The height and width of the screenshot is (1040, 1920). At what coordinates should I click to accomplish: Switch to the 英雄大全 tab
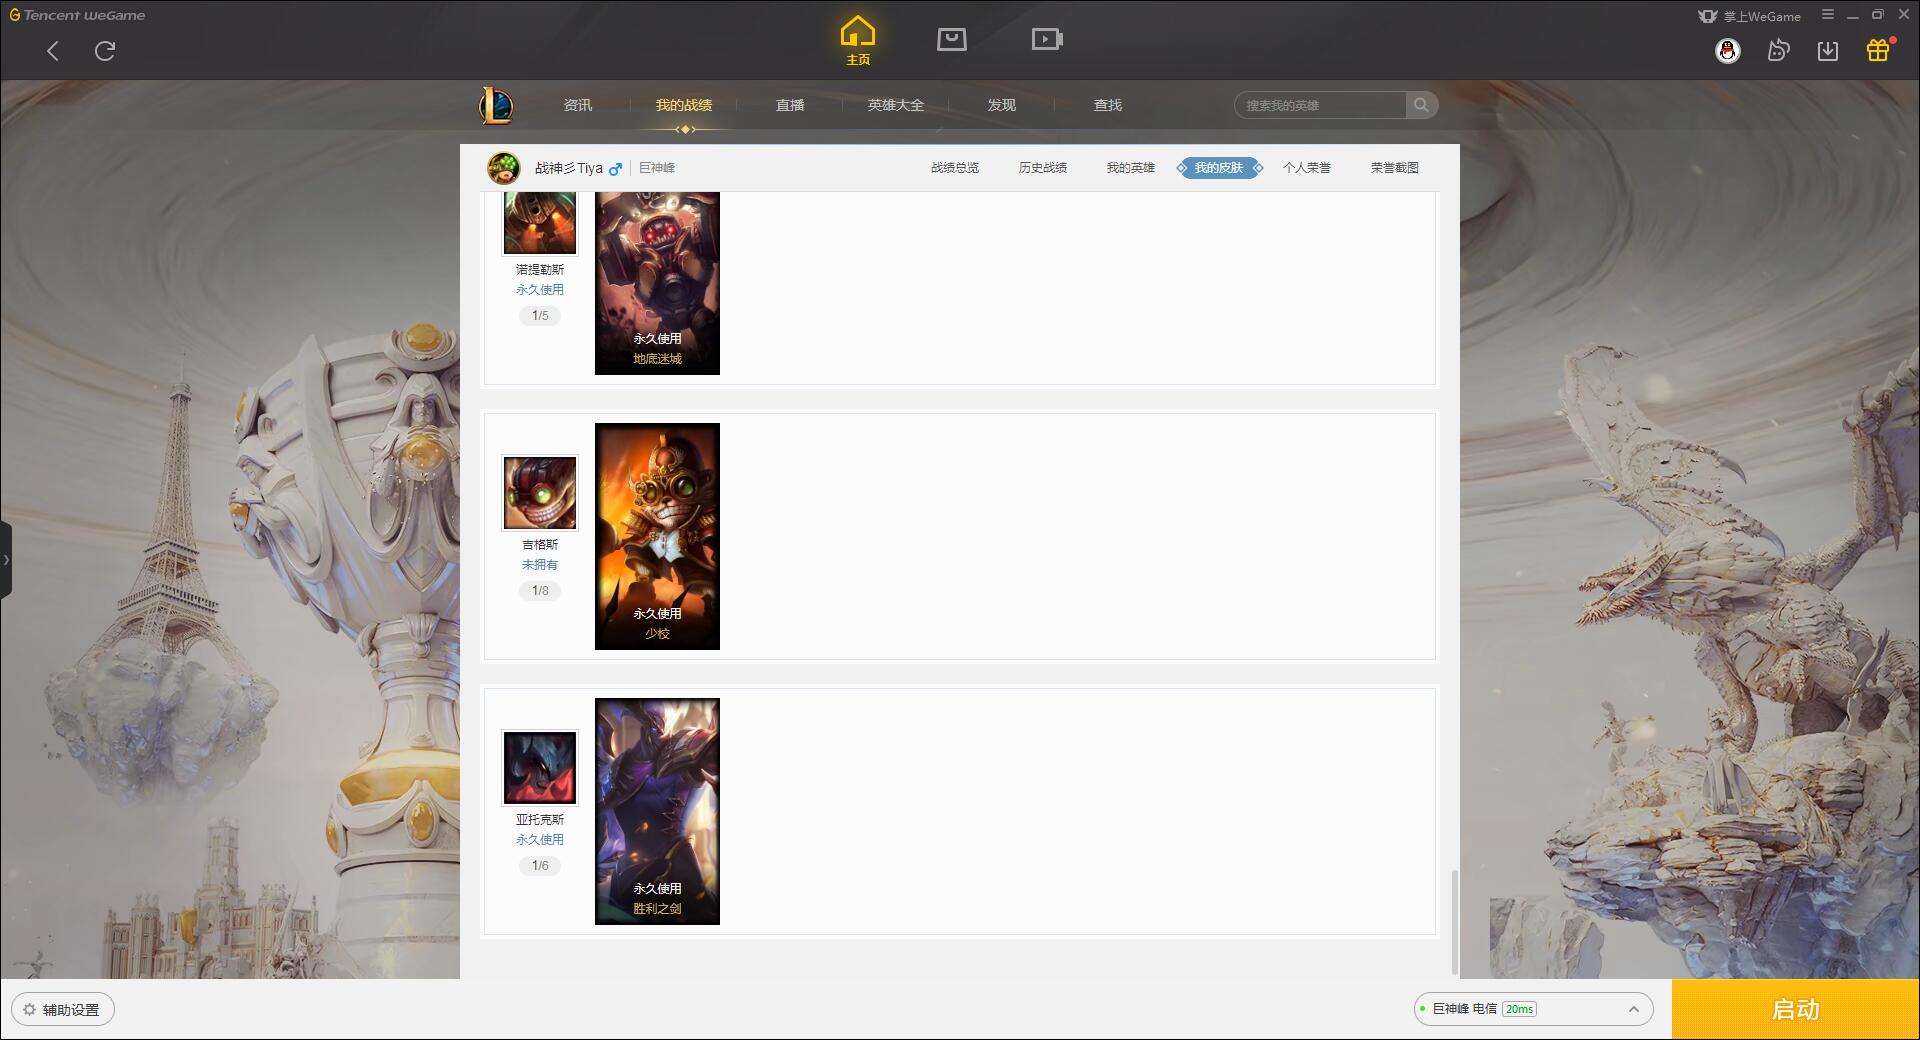(896, 105)
